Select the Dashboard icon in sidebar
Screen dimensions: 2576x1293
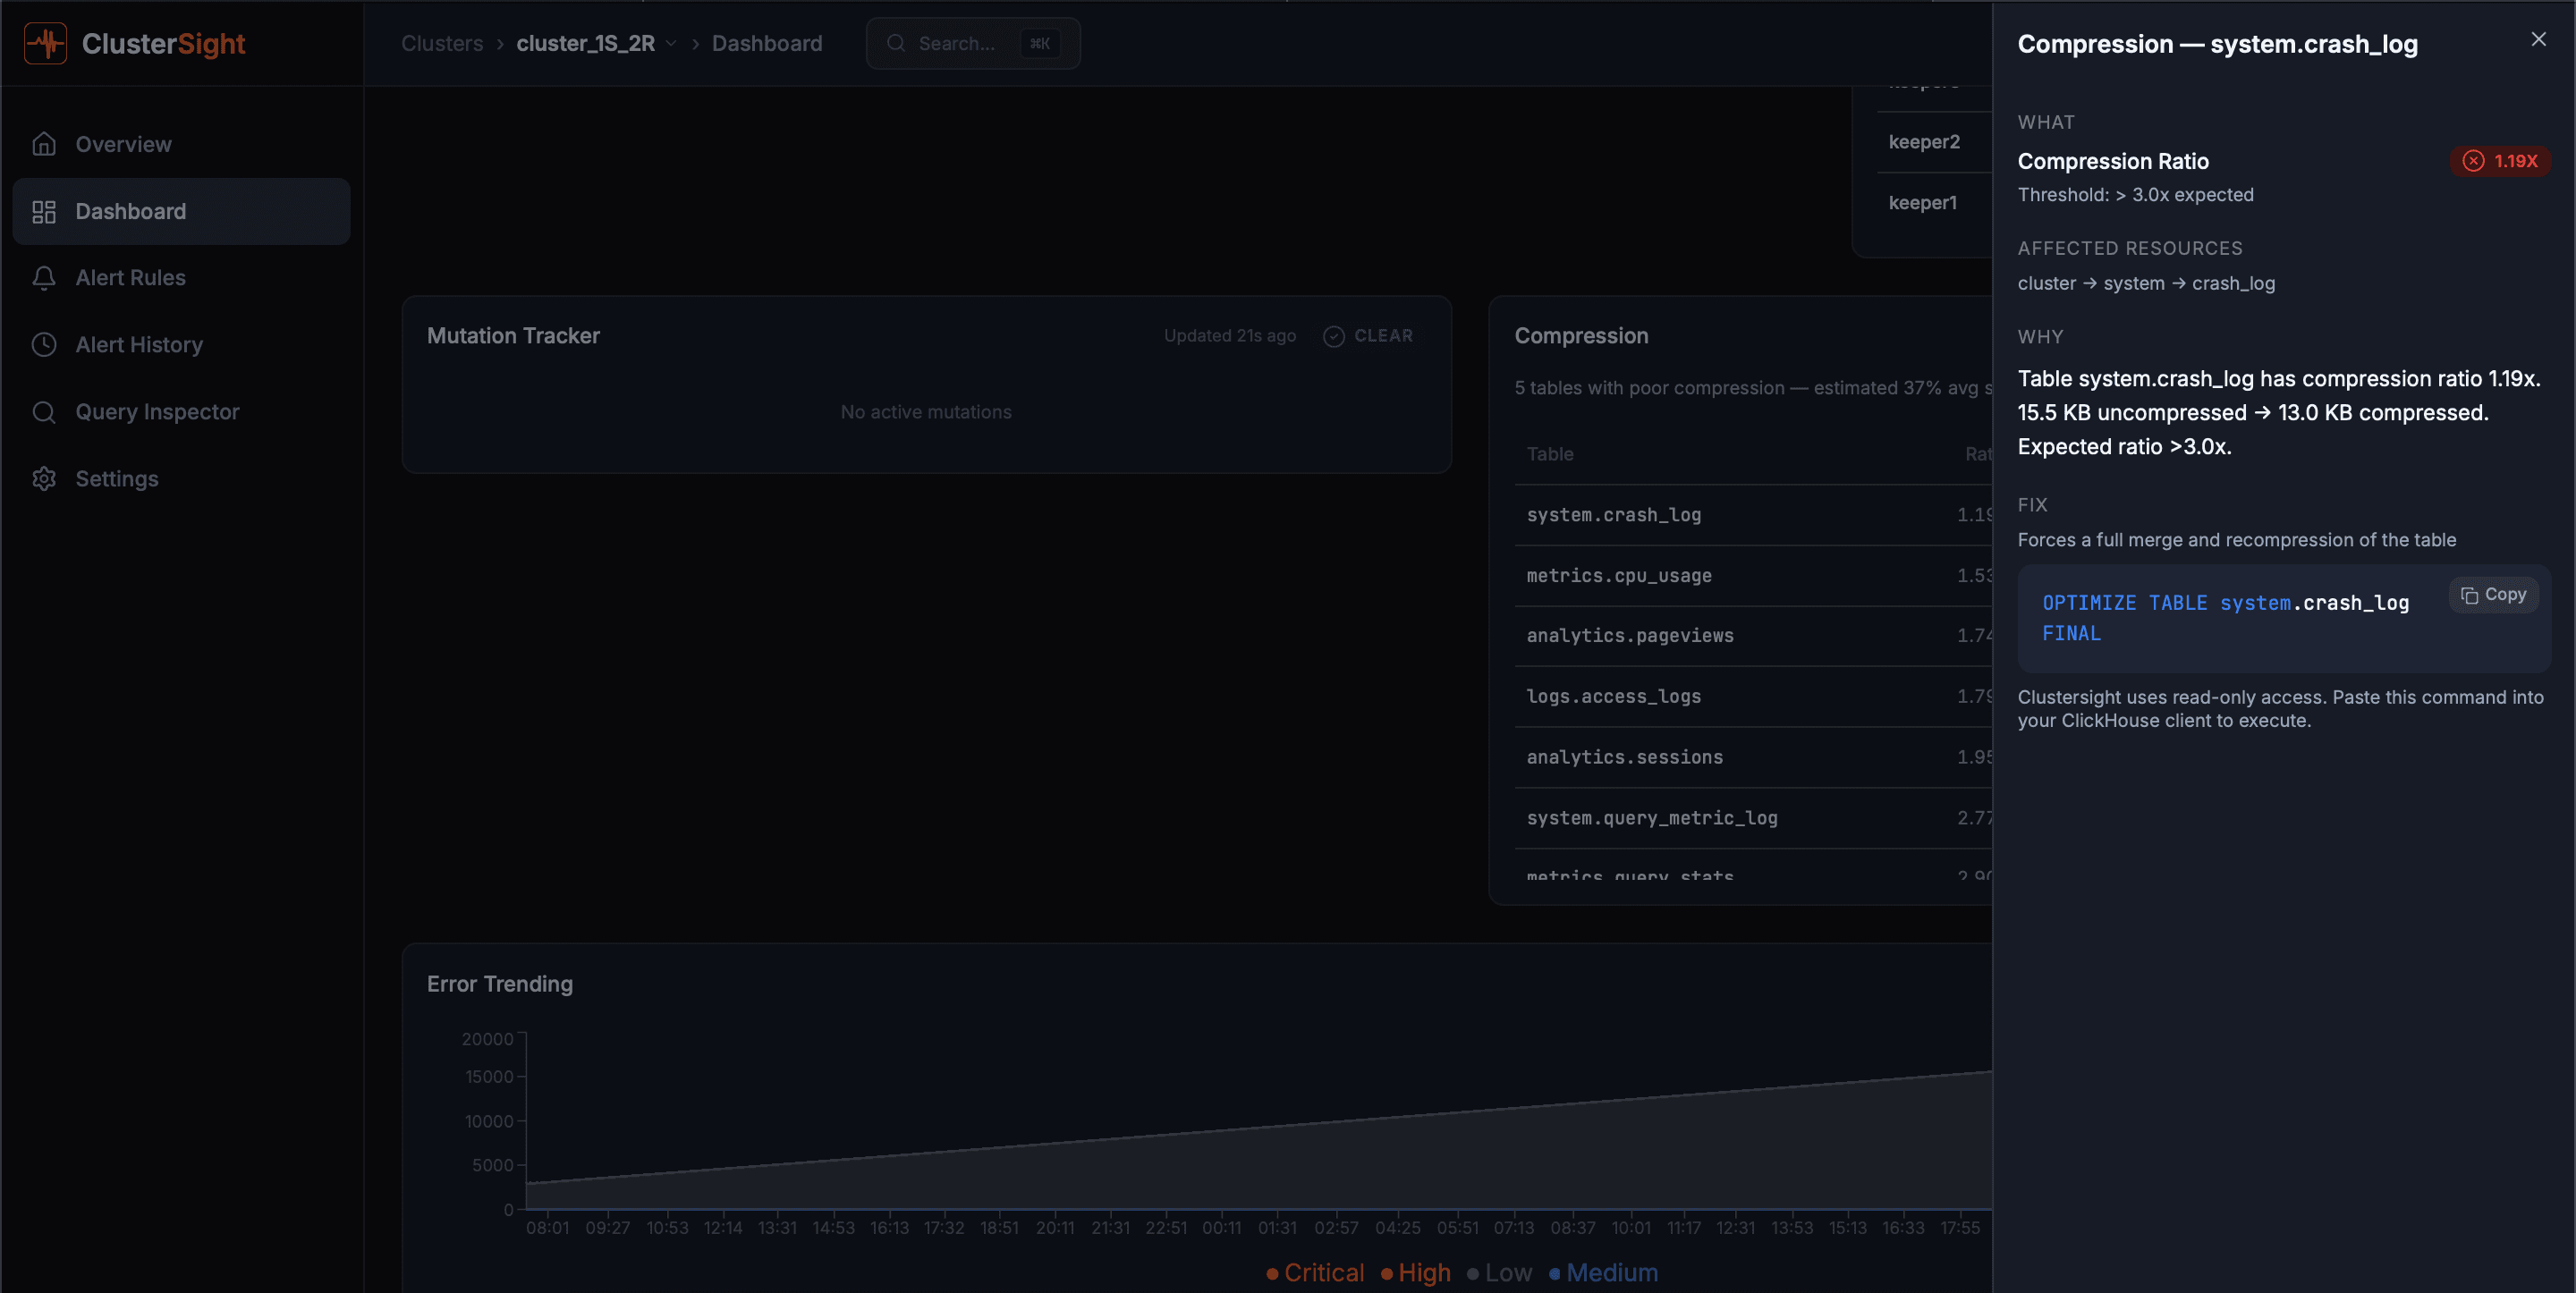coord(45,211)
